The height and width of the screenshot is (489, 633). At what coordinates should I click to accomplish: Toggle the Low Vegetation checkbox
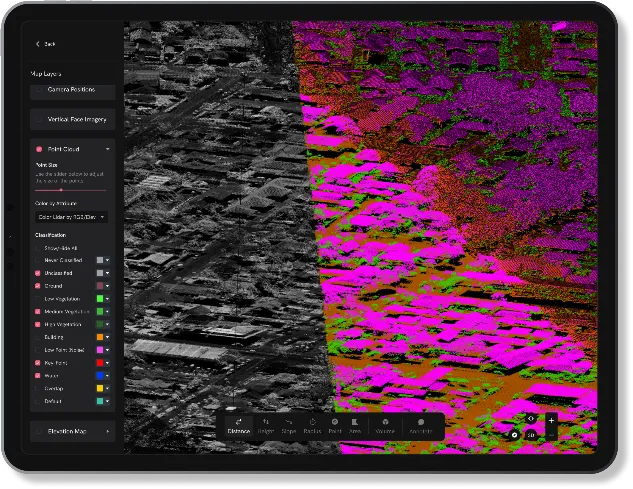click(38, 298)
